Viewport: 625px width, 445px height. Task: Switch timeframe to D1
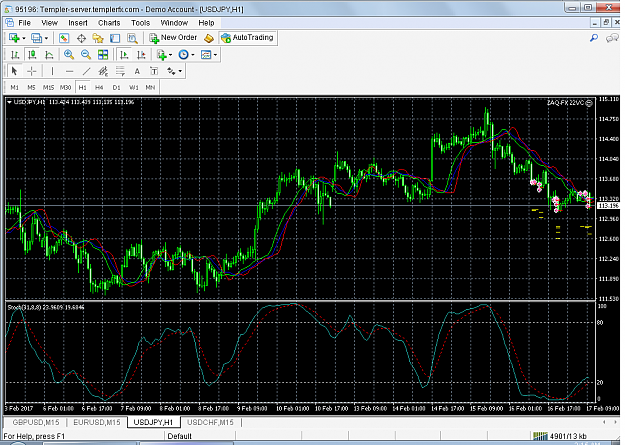point(116,87)
